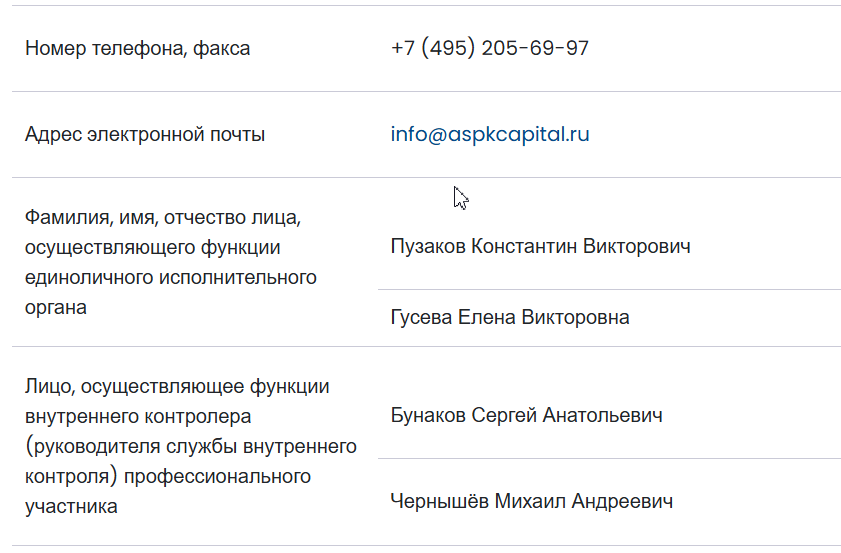This screenshot has height=553, width=841.
Task: Click the "Номер телефона, факса" label
Action: [137, 48]
